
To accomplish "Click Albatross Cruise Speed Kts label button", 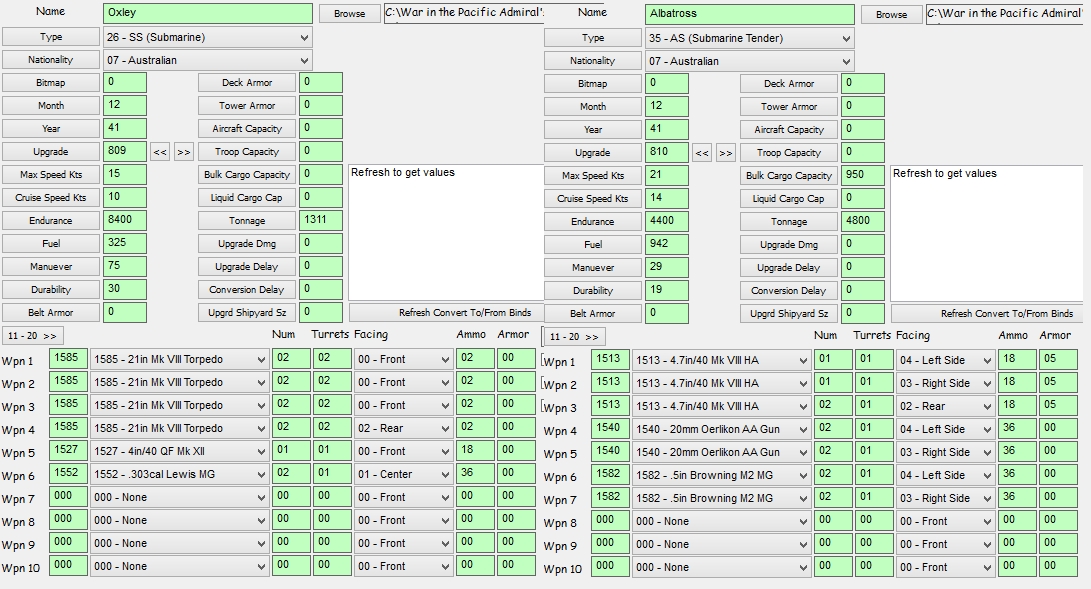I will point(593,198).
